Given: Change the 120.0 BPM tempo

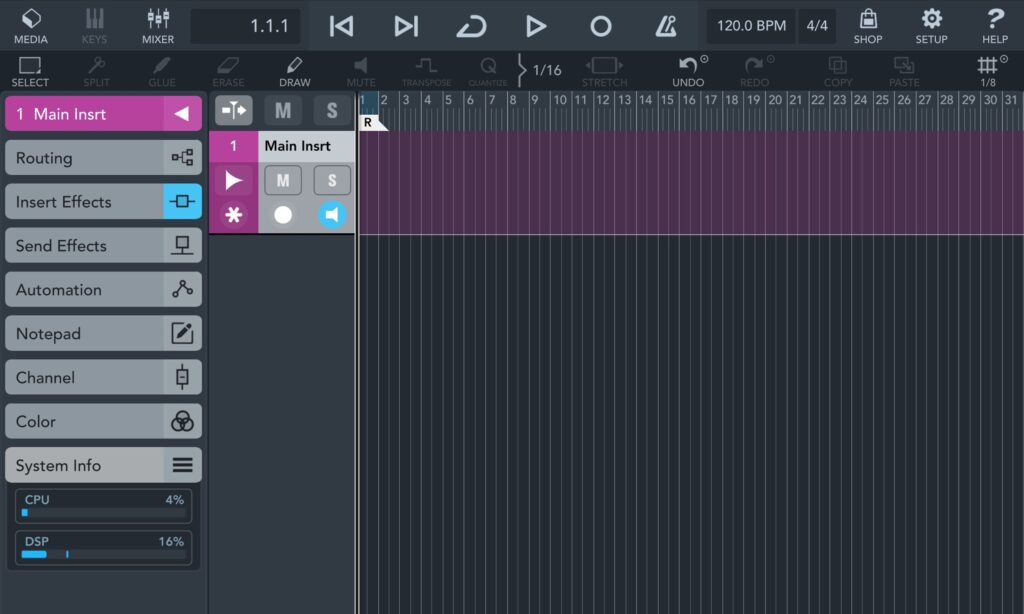Looking at the screenshot, I should 751,26.
